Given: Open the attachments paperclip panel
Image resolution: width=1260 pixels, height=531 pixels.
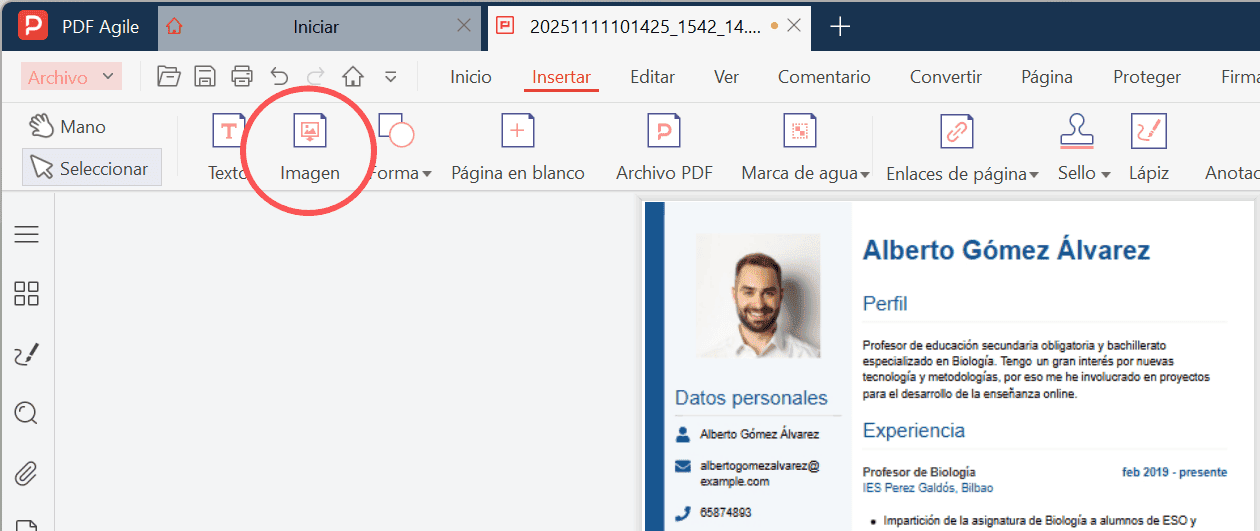Looking at the screenshot, I should (27, 471).
